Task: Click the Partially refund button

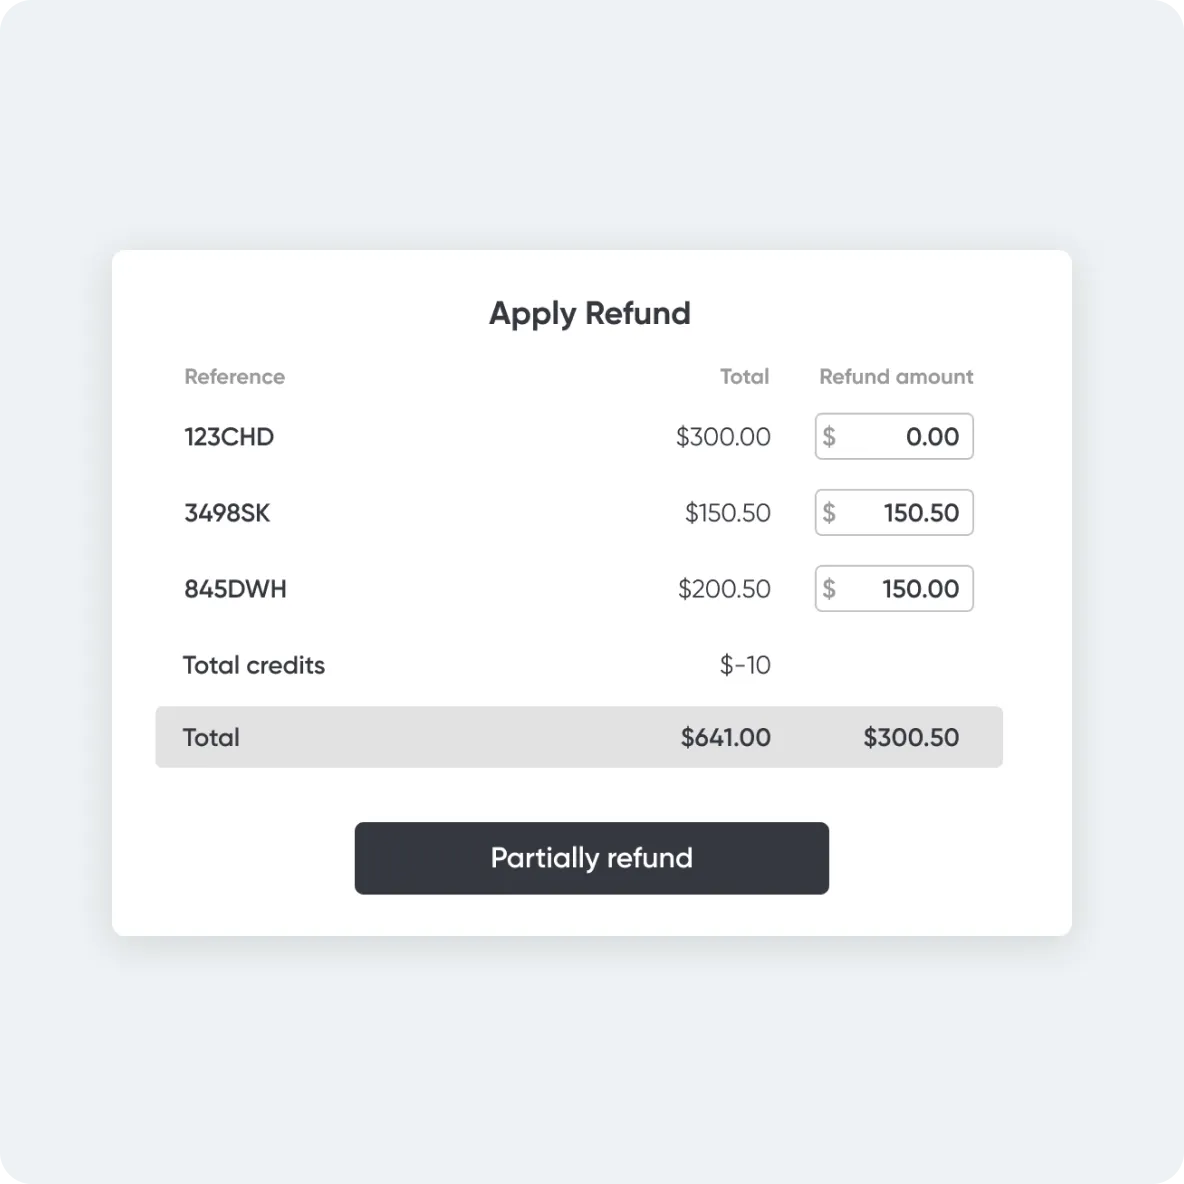Action: [x=591, y=858]
